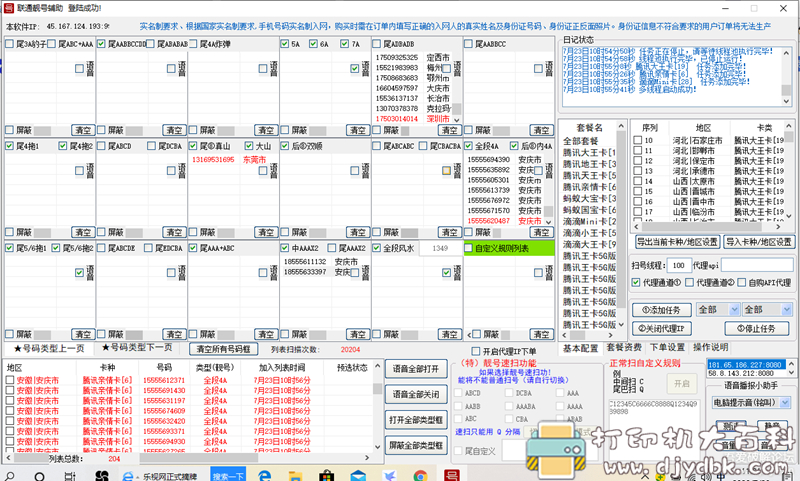
Task: Launch Microsoft Edge from the taskbar
Action: tap(264, 476)
